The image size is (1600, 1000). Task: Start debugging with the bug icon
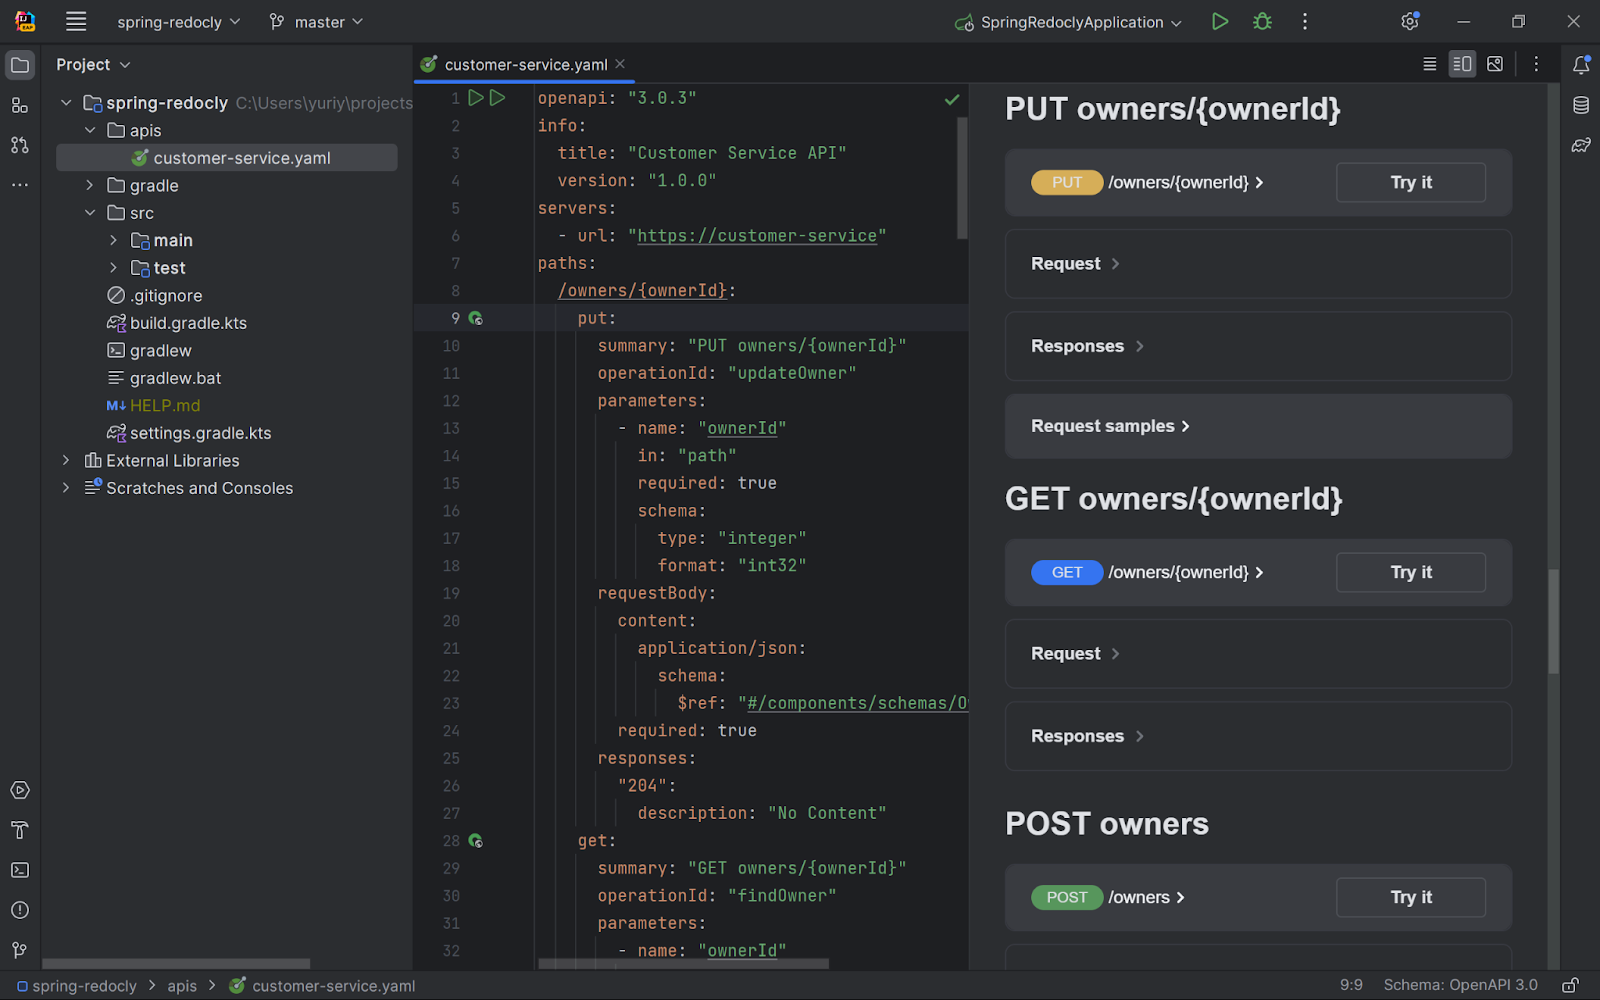pos(1262,21)
